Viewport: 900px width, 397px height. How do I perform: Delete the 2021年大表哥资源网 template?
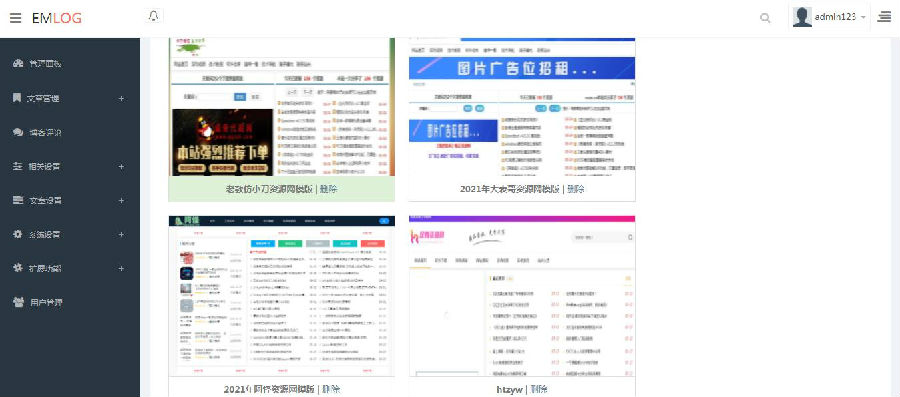[x=576, y=189]
